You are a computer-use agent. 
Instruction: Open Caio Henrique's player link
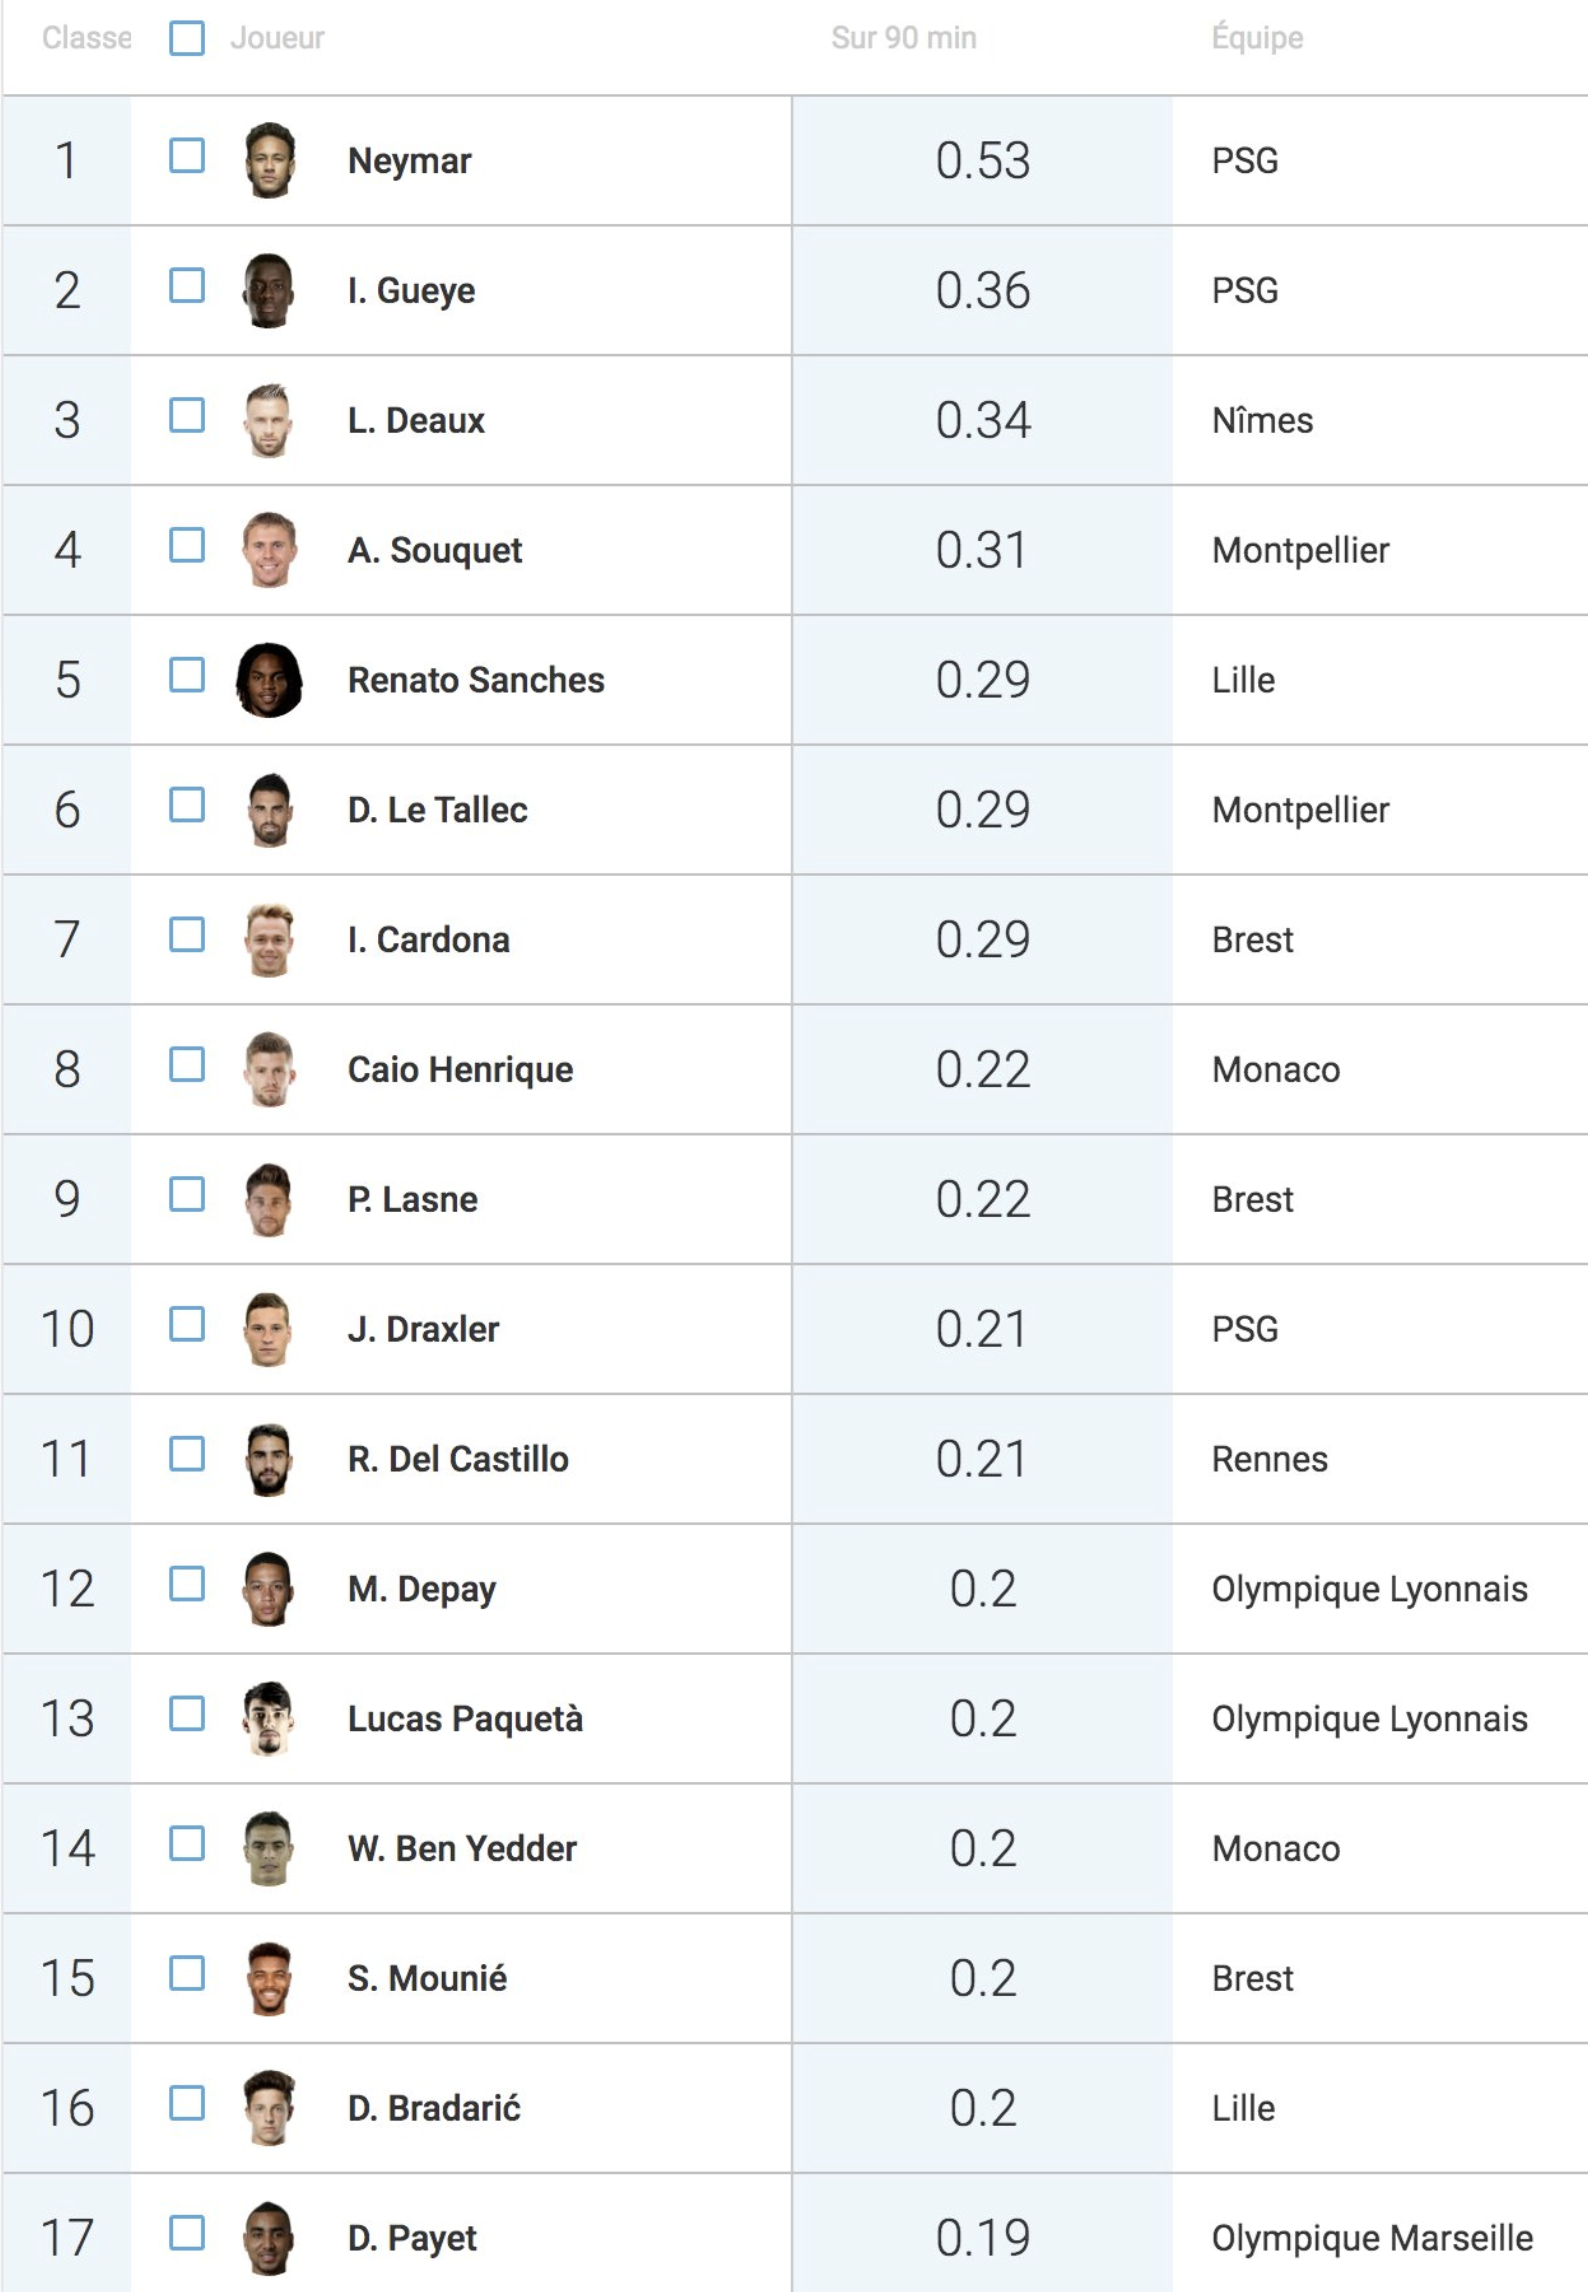pyautogui.click(x=460, y=1070)
